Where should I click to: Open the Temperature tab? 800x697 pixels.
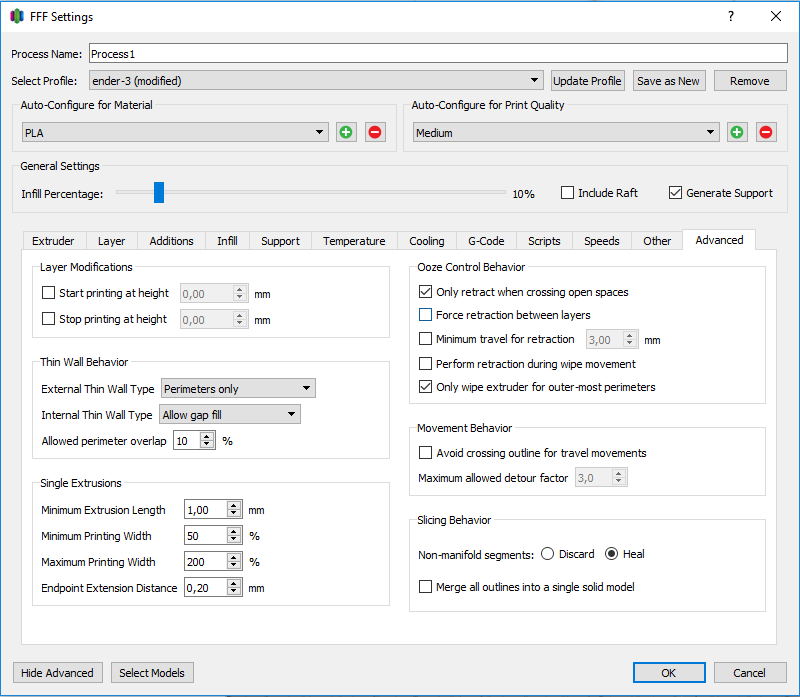coord(354,241)
